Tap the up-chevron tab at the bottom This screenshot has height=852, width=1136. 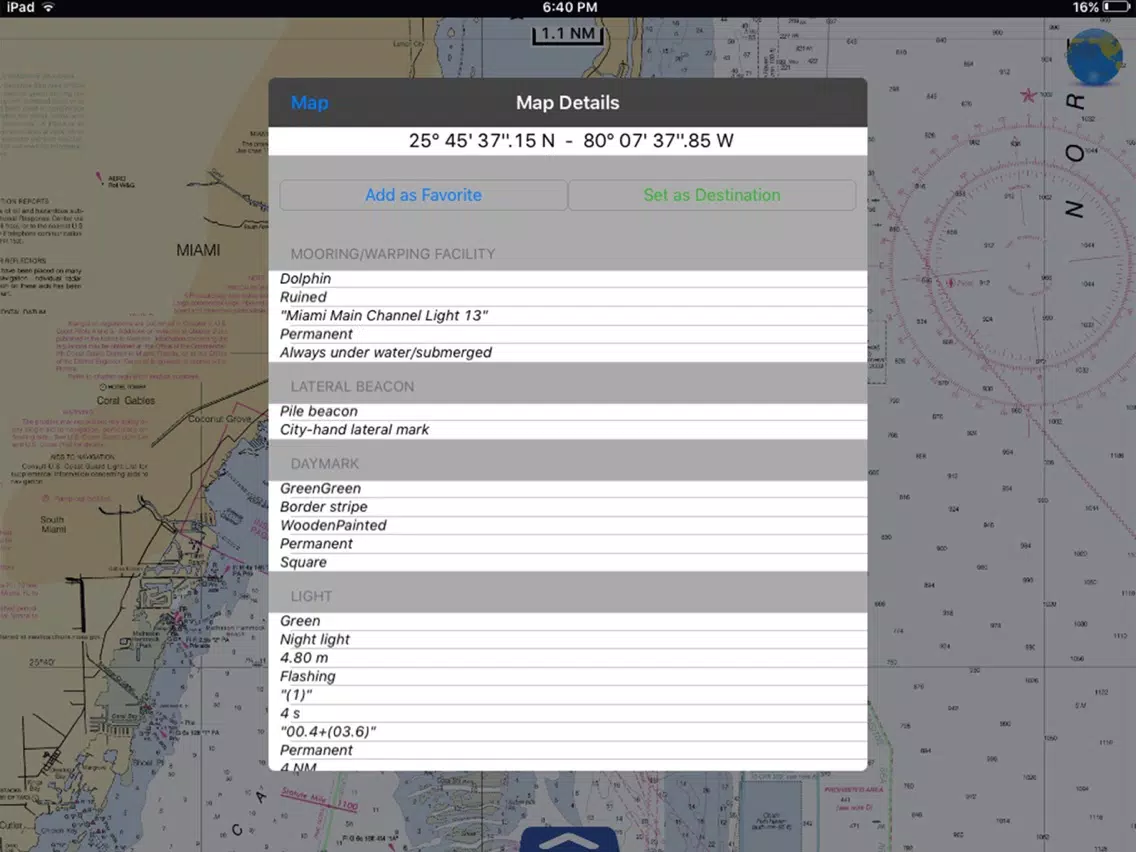569,839
